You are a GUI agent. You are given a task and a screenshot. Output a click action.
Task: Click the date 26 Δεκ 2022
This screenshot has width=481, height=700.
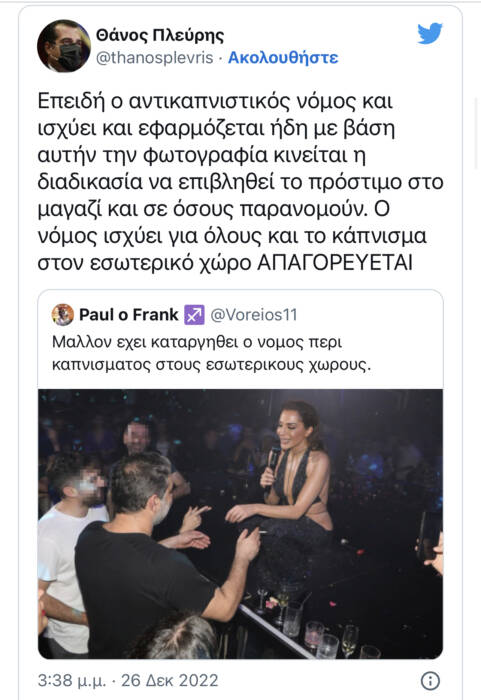(170, 680)
